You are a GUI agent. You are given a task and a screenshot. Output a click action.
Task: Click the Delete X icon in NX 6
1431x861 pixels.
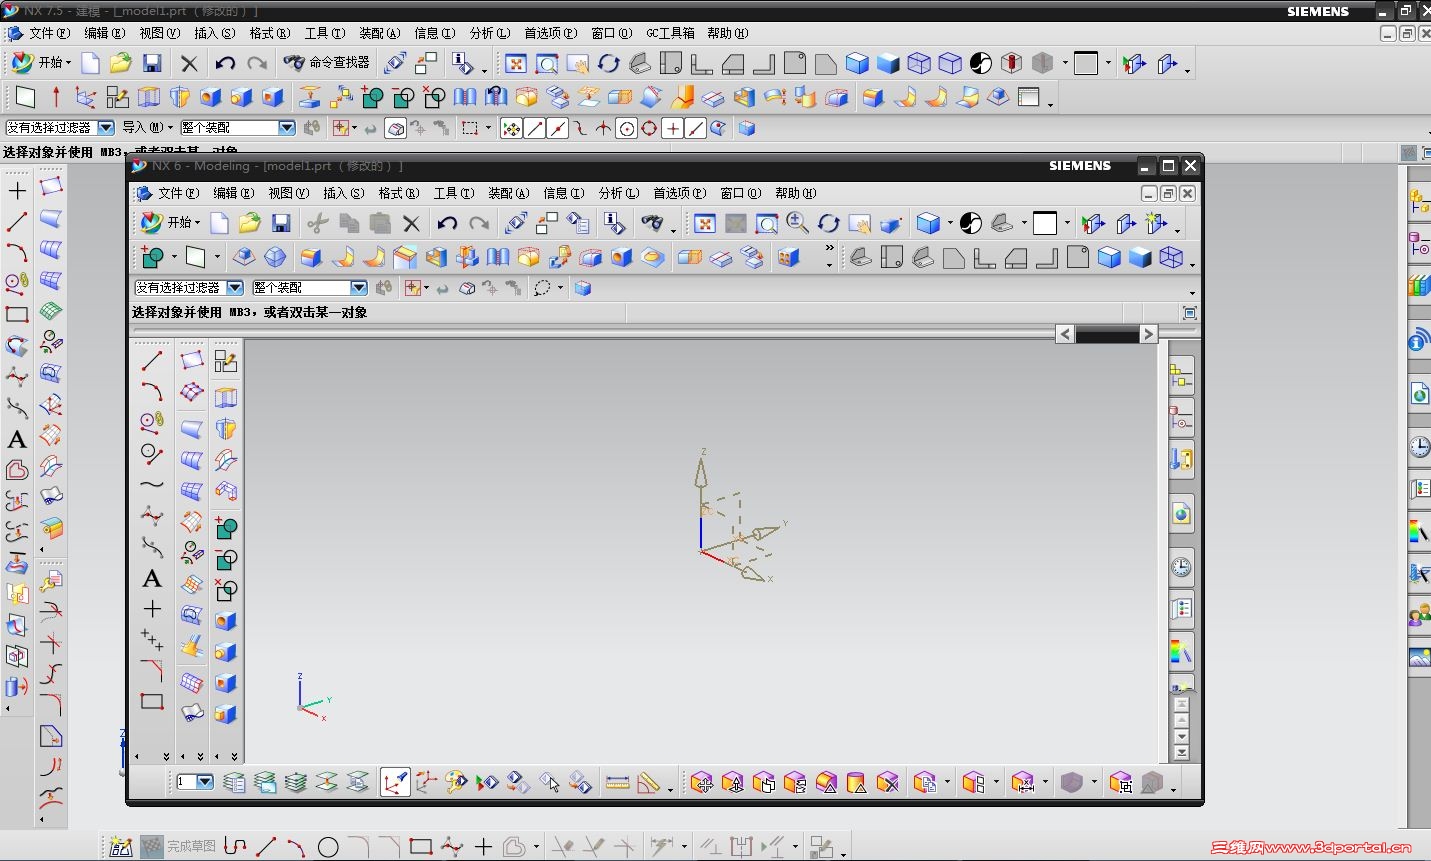pos(411,223)
